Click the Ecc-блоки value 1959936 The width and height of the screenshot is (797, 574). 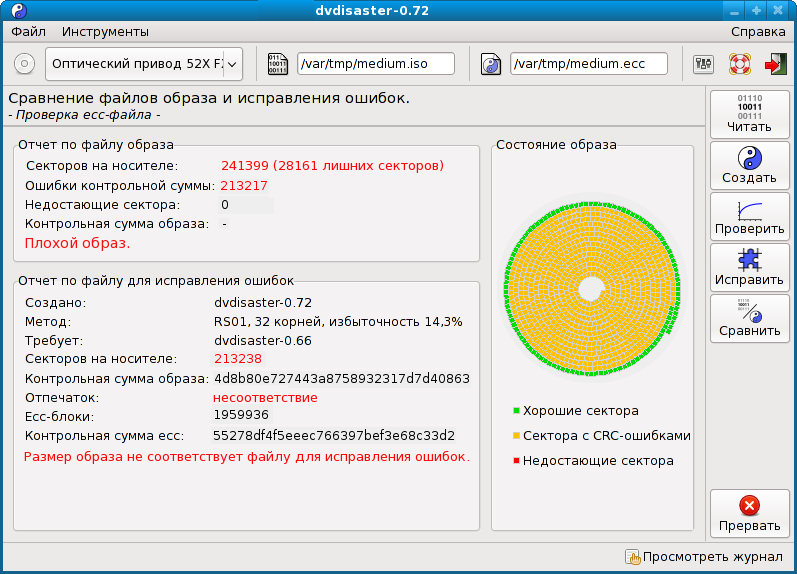point(241,415)
